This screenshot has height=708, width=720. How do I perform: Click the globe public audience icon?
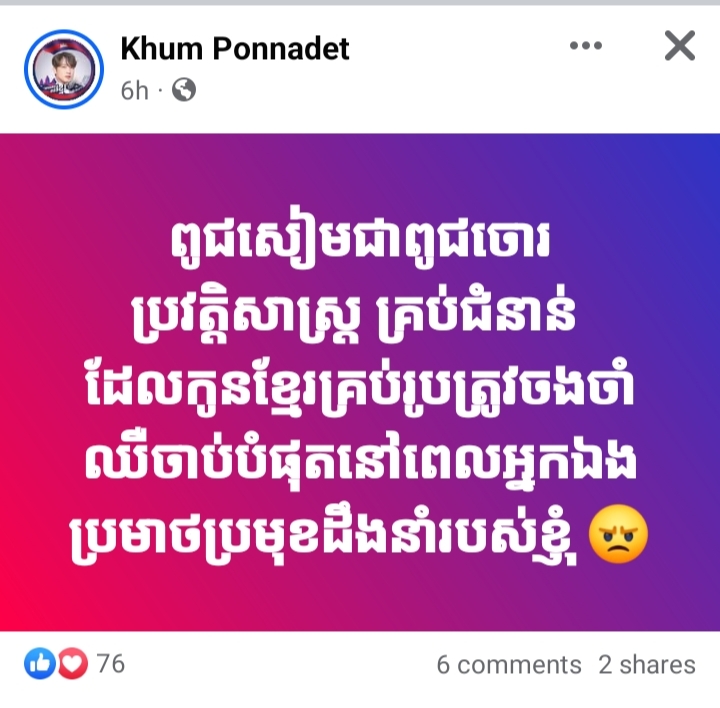tap(184, 90)
